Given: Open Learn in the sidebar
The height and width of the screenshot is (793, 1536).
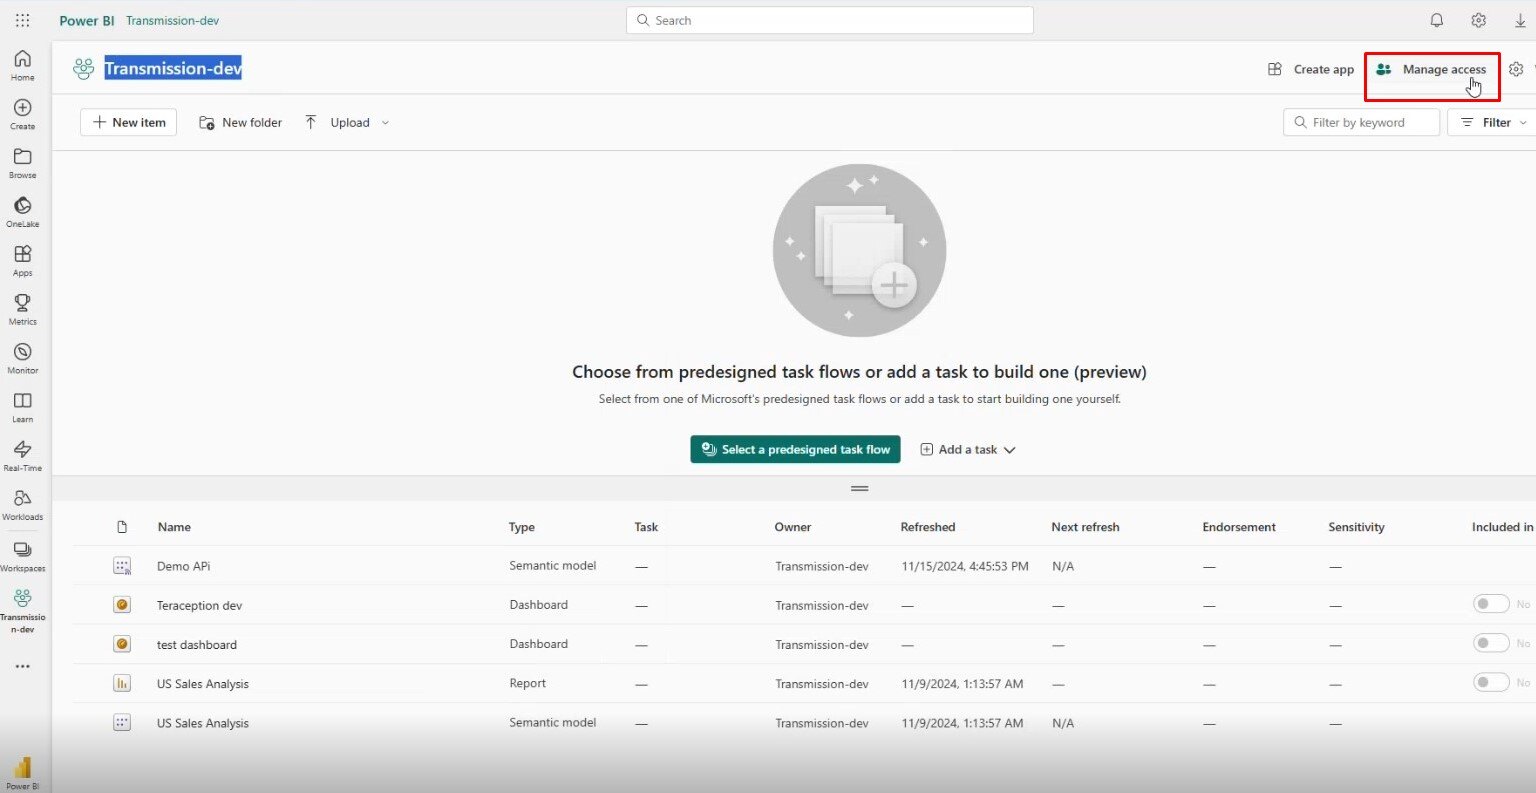Looking at the screenshot, I should tap(22, 408).
